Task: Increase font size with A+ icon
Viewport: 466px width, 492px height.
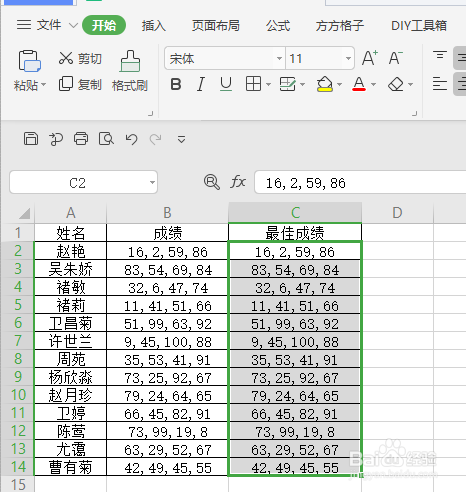Action: click(370, 58)
